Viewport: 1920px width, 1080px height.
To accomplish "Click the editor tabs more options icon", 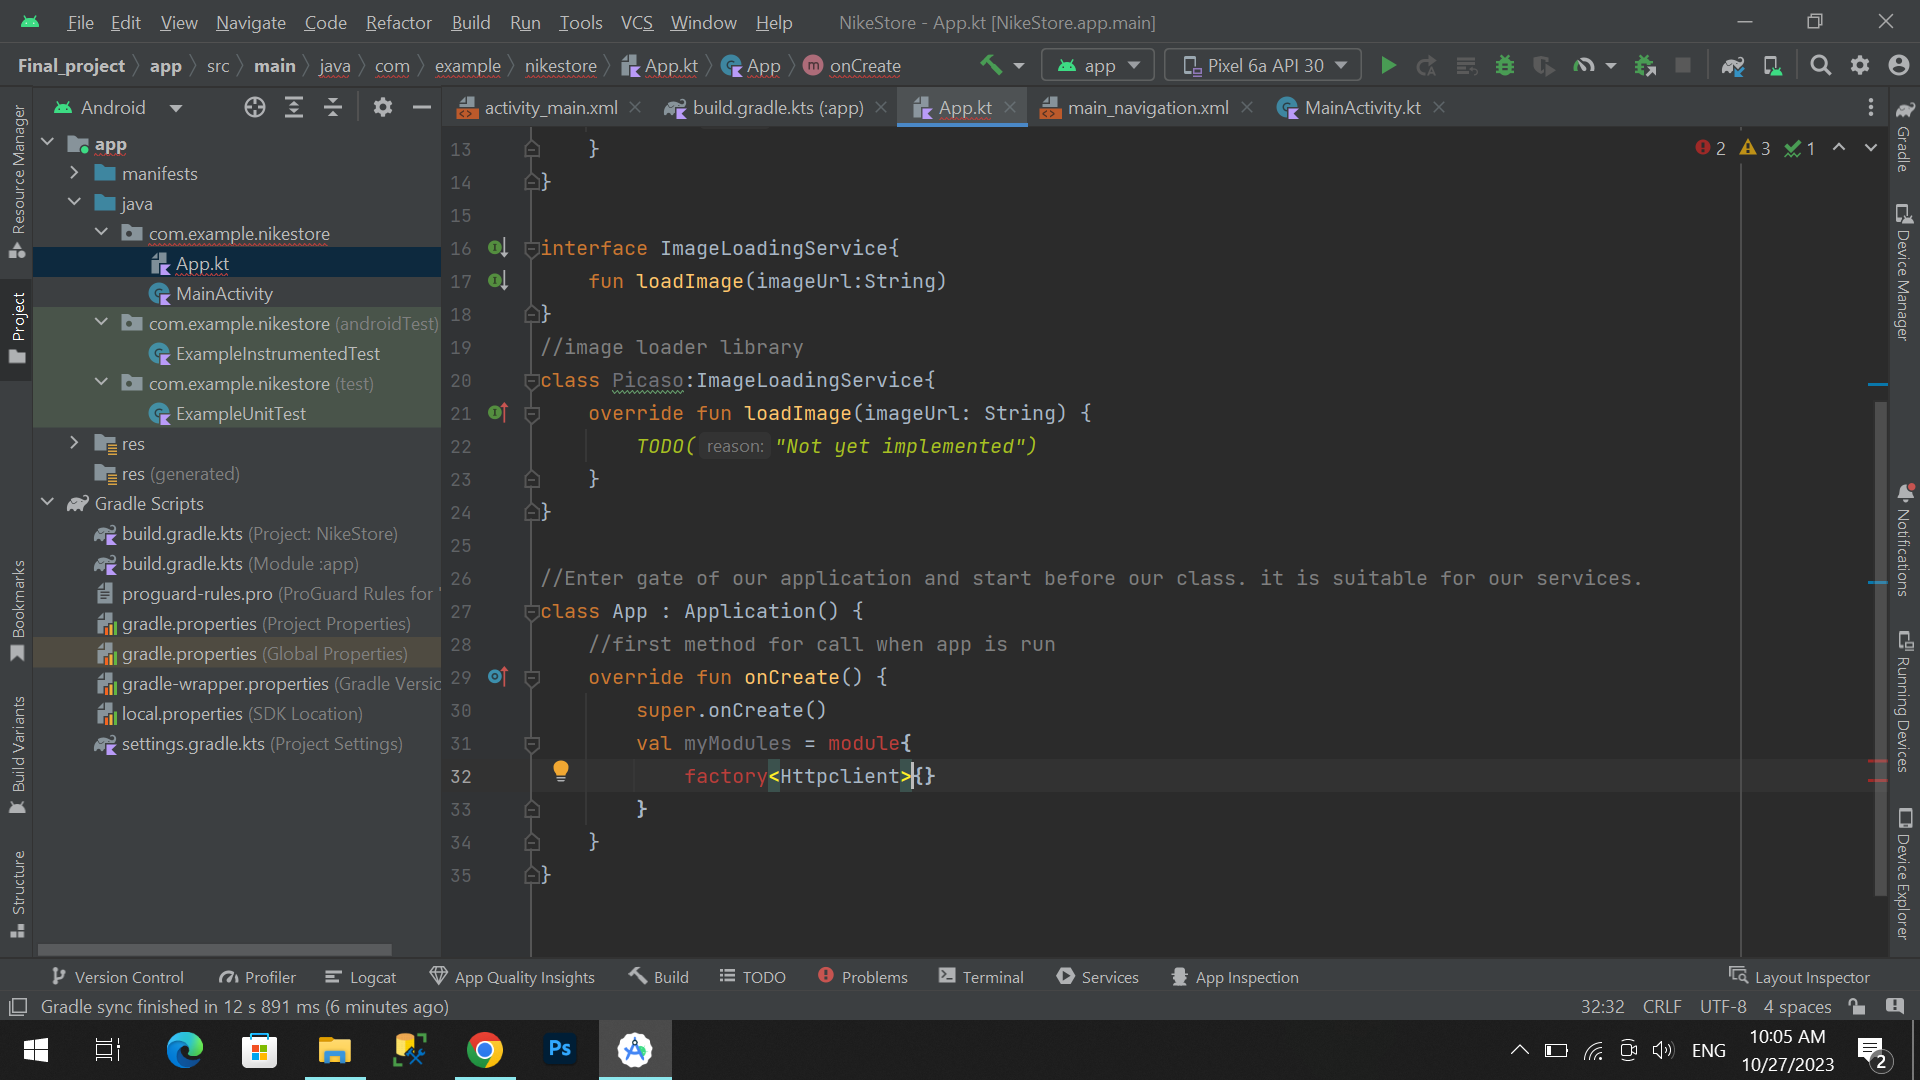I will click(1871, 107).
